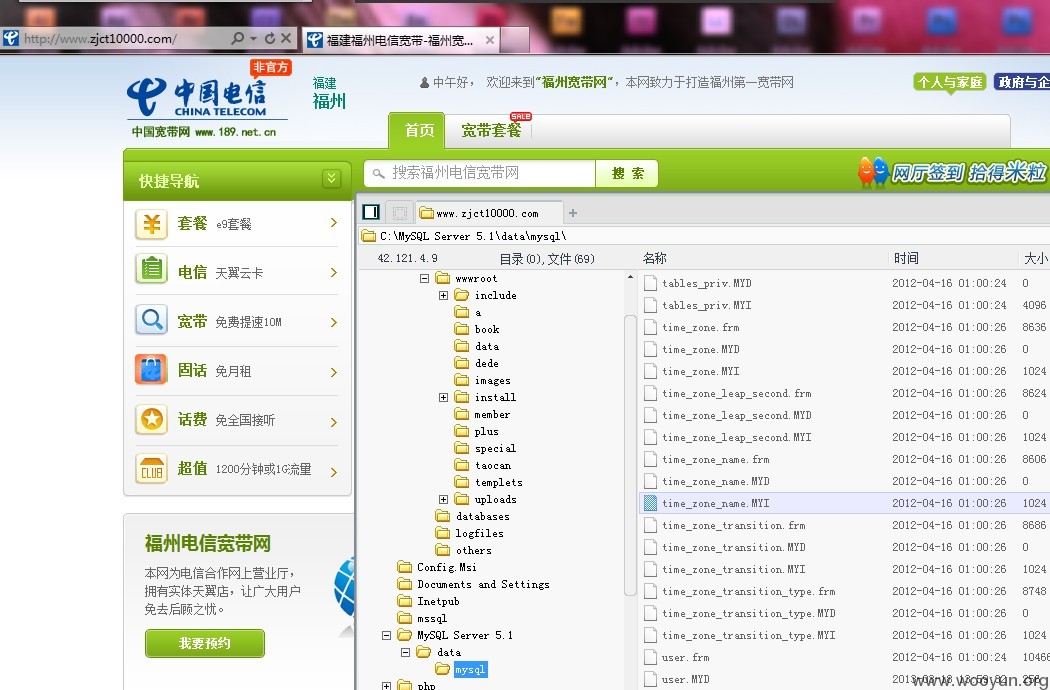The height and width of the screenshot is (690, 1050).
Task: Open the 套餐 e9套餐 arrow
Action: [x=333, y=222]
